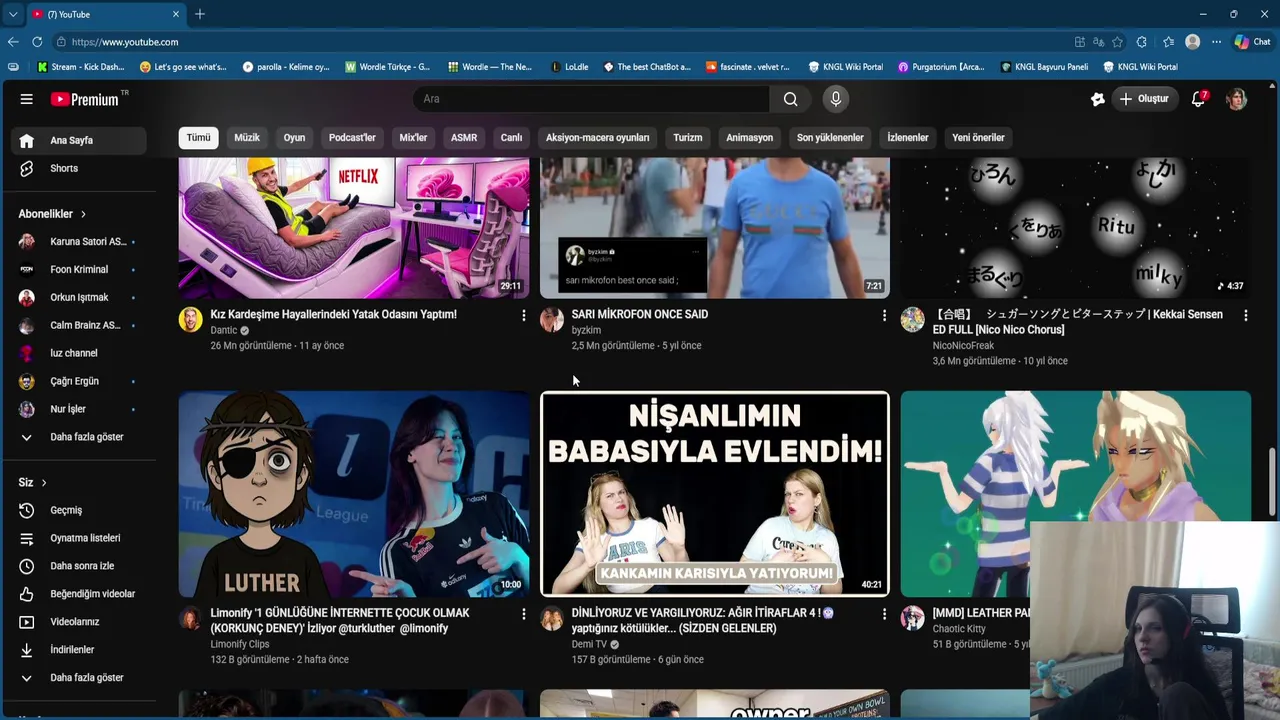Start voice search with microphone icon
The width and height of the screenshot is (1280, 720).
836,99
